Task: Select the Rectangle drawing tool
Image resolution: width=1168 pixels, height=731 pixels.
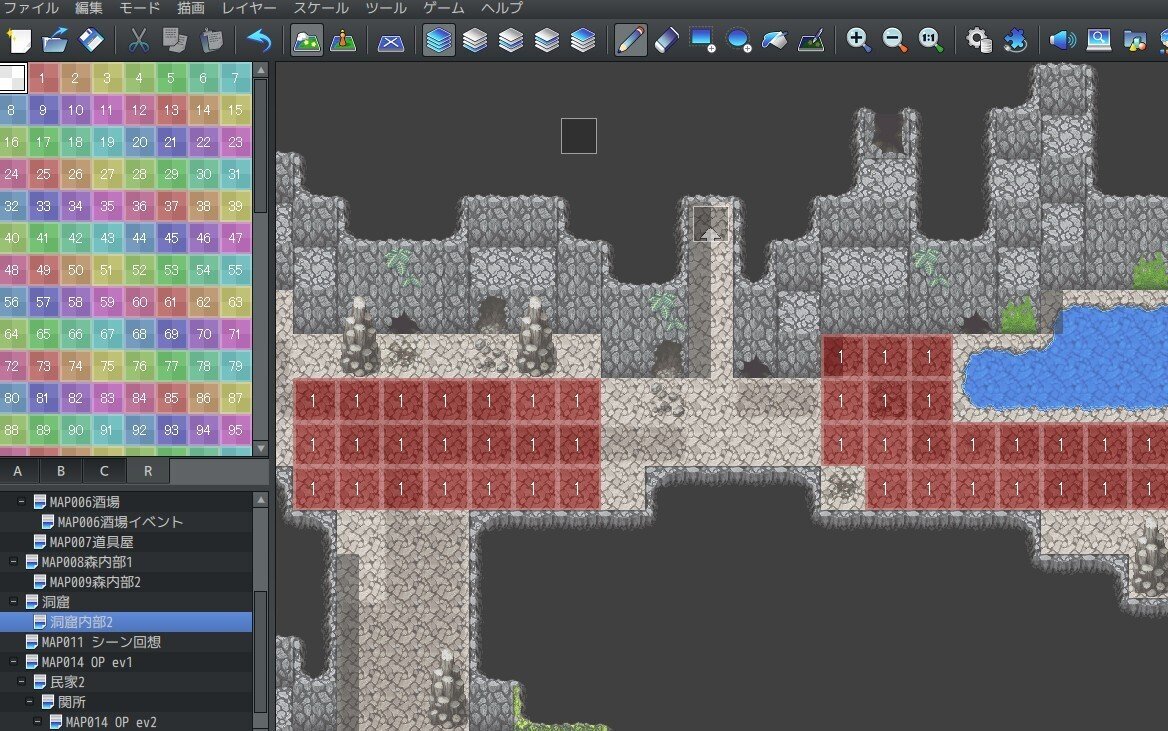Action: (x=702, y=39)
